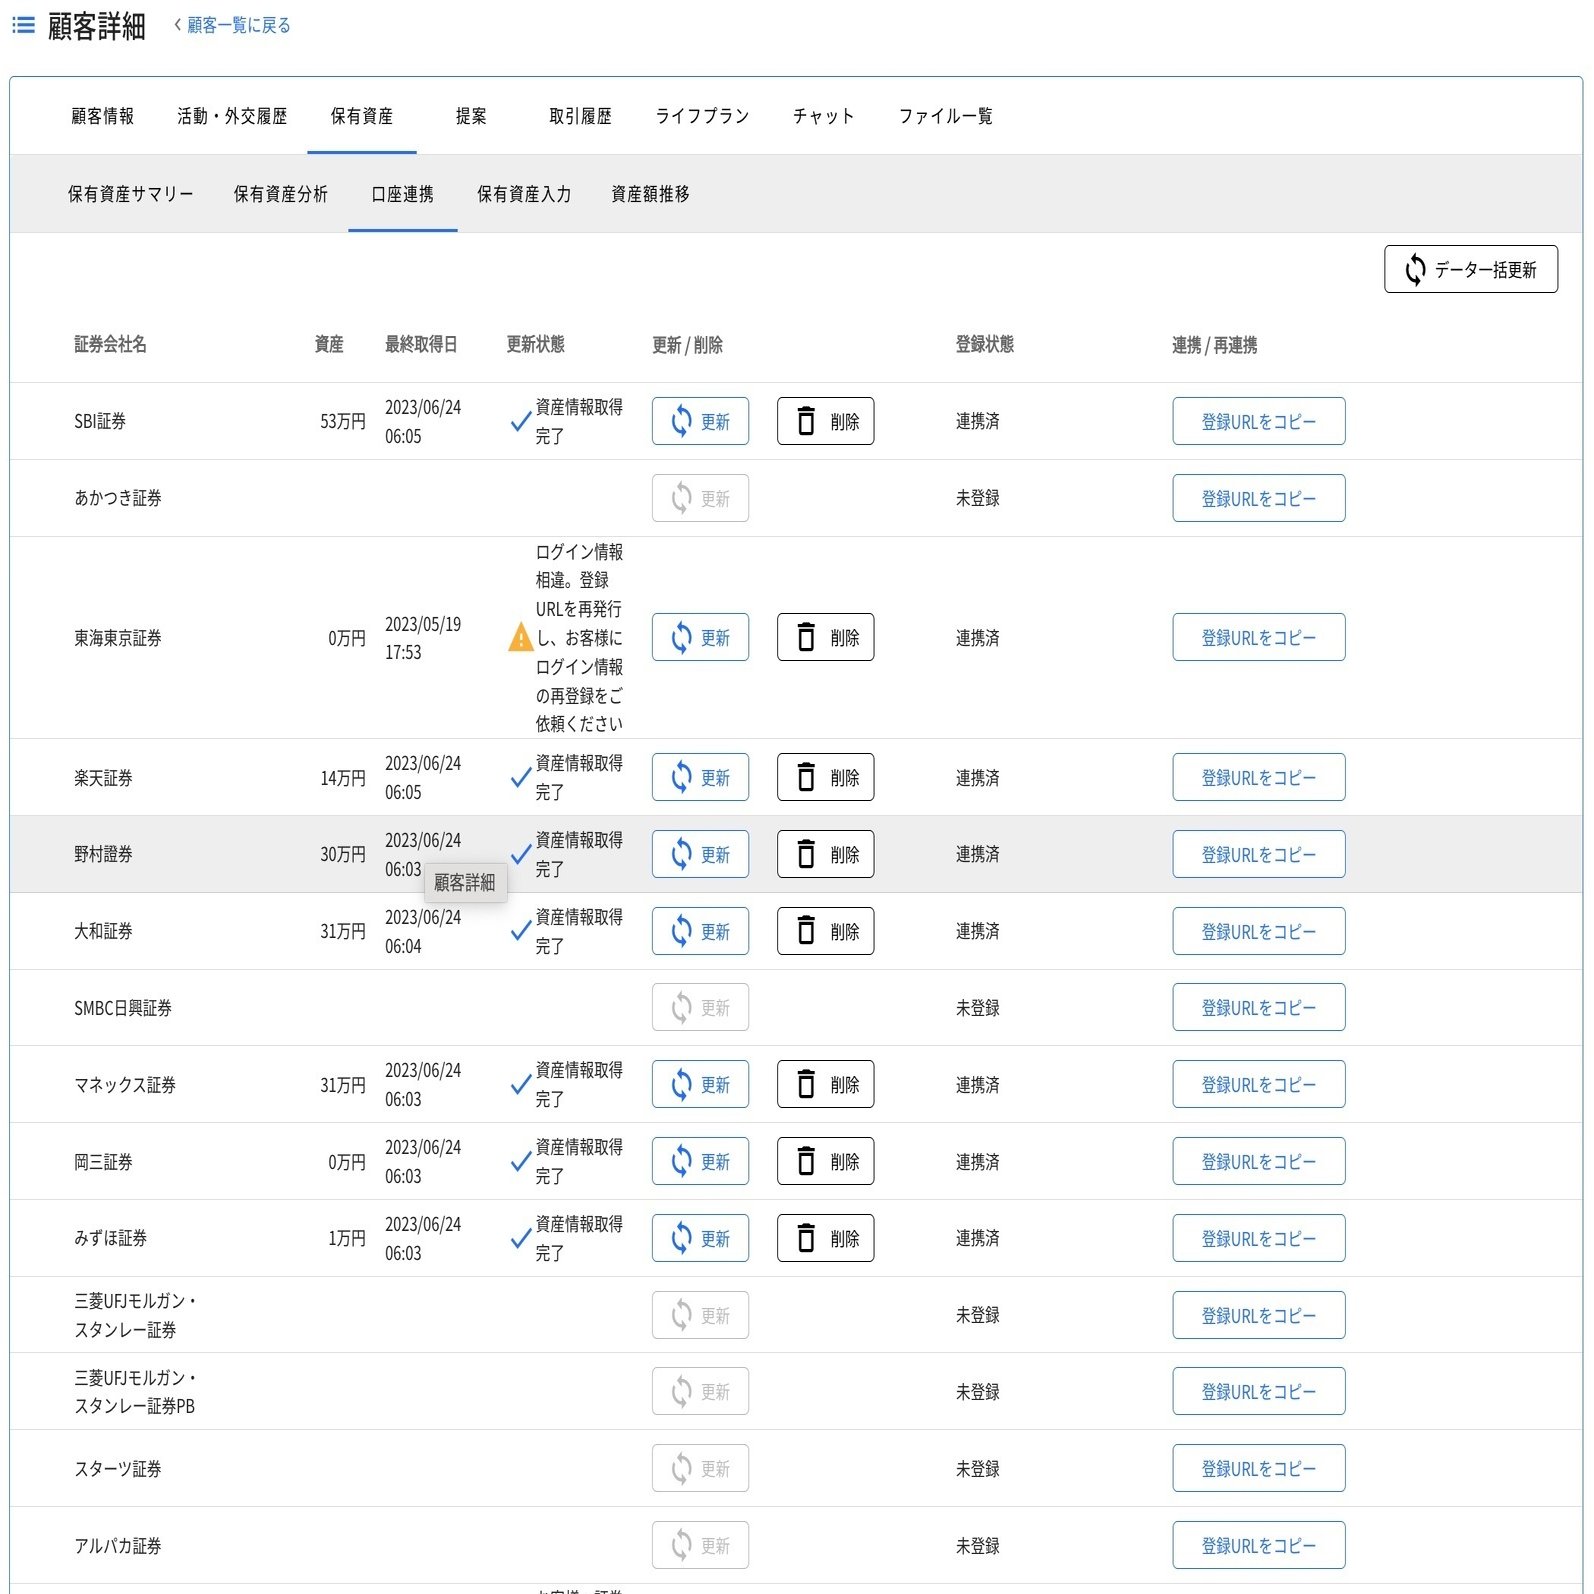Click データ一括更新 button

coord(1470,269)
